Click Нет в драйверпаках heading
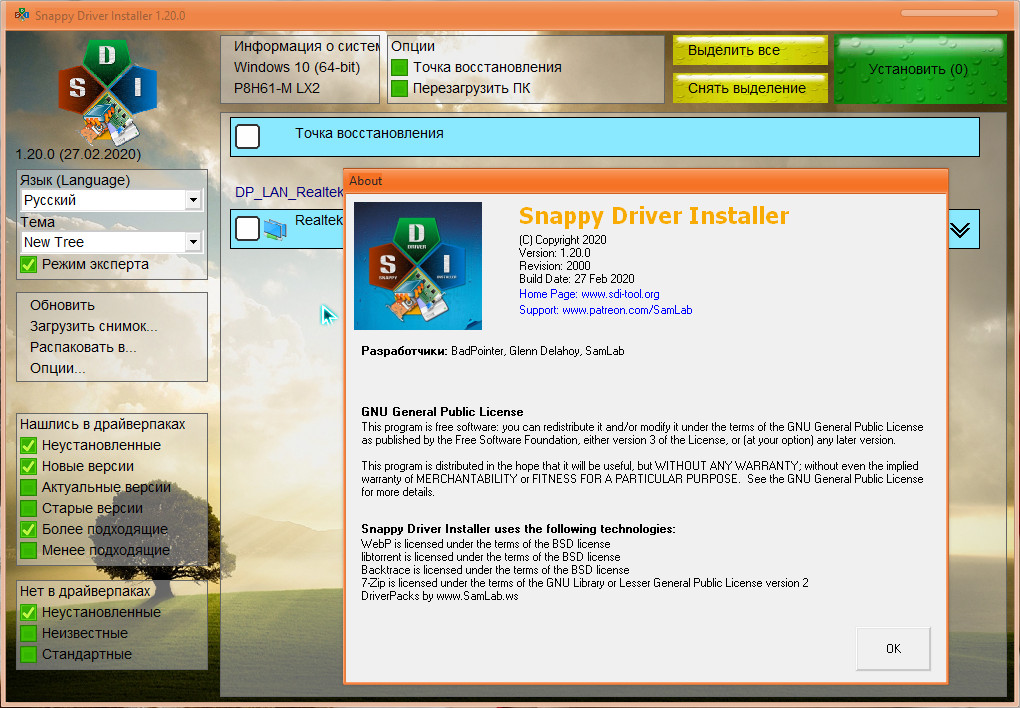 [x=85, y=591]
